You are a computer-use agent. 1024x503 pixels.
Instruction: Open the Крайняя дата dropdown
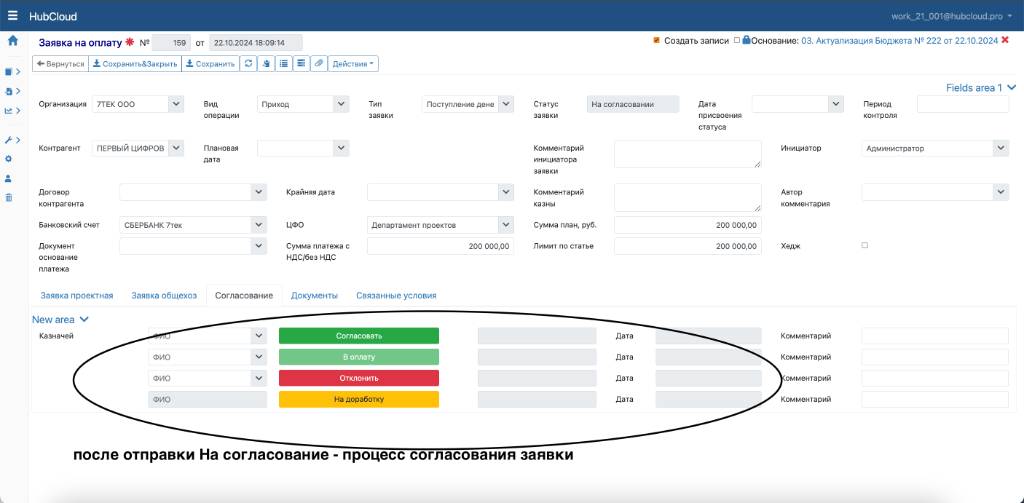506,192
